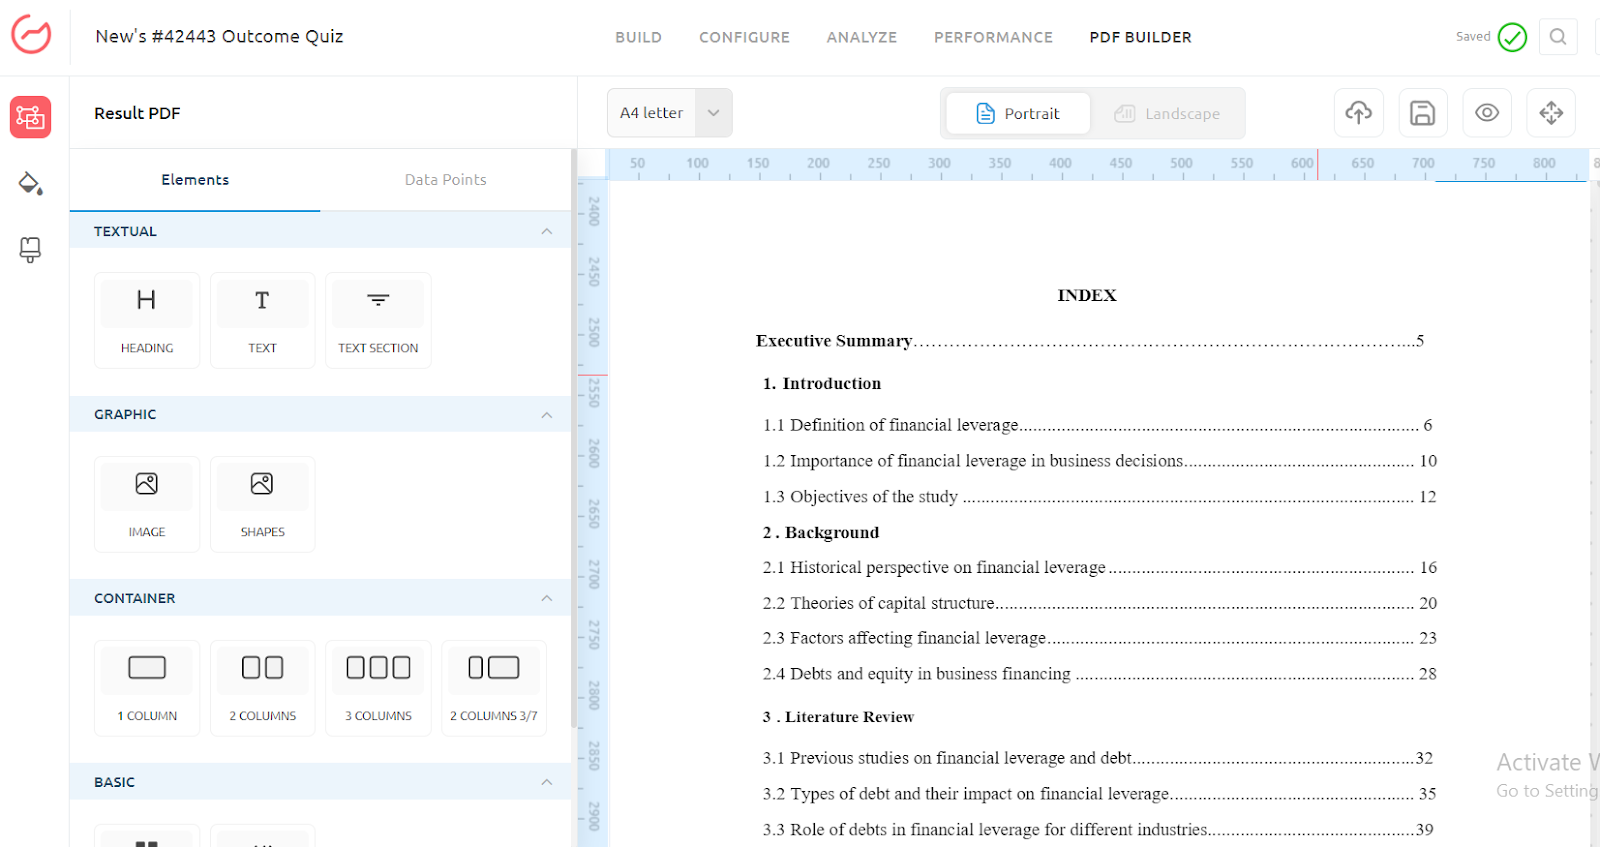The image size is (1600, 847).
Task: Open search with magnifier icon
Action: [1558, 37]
